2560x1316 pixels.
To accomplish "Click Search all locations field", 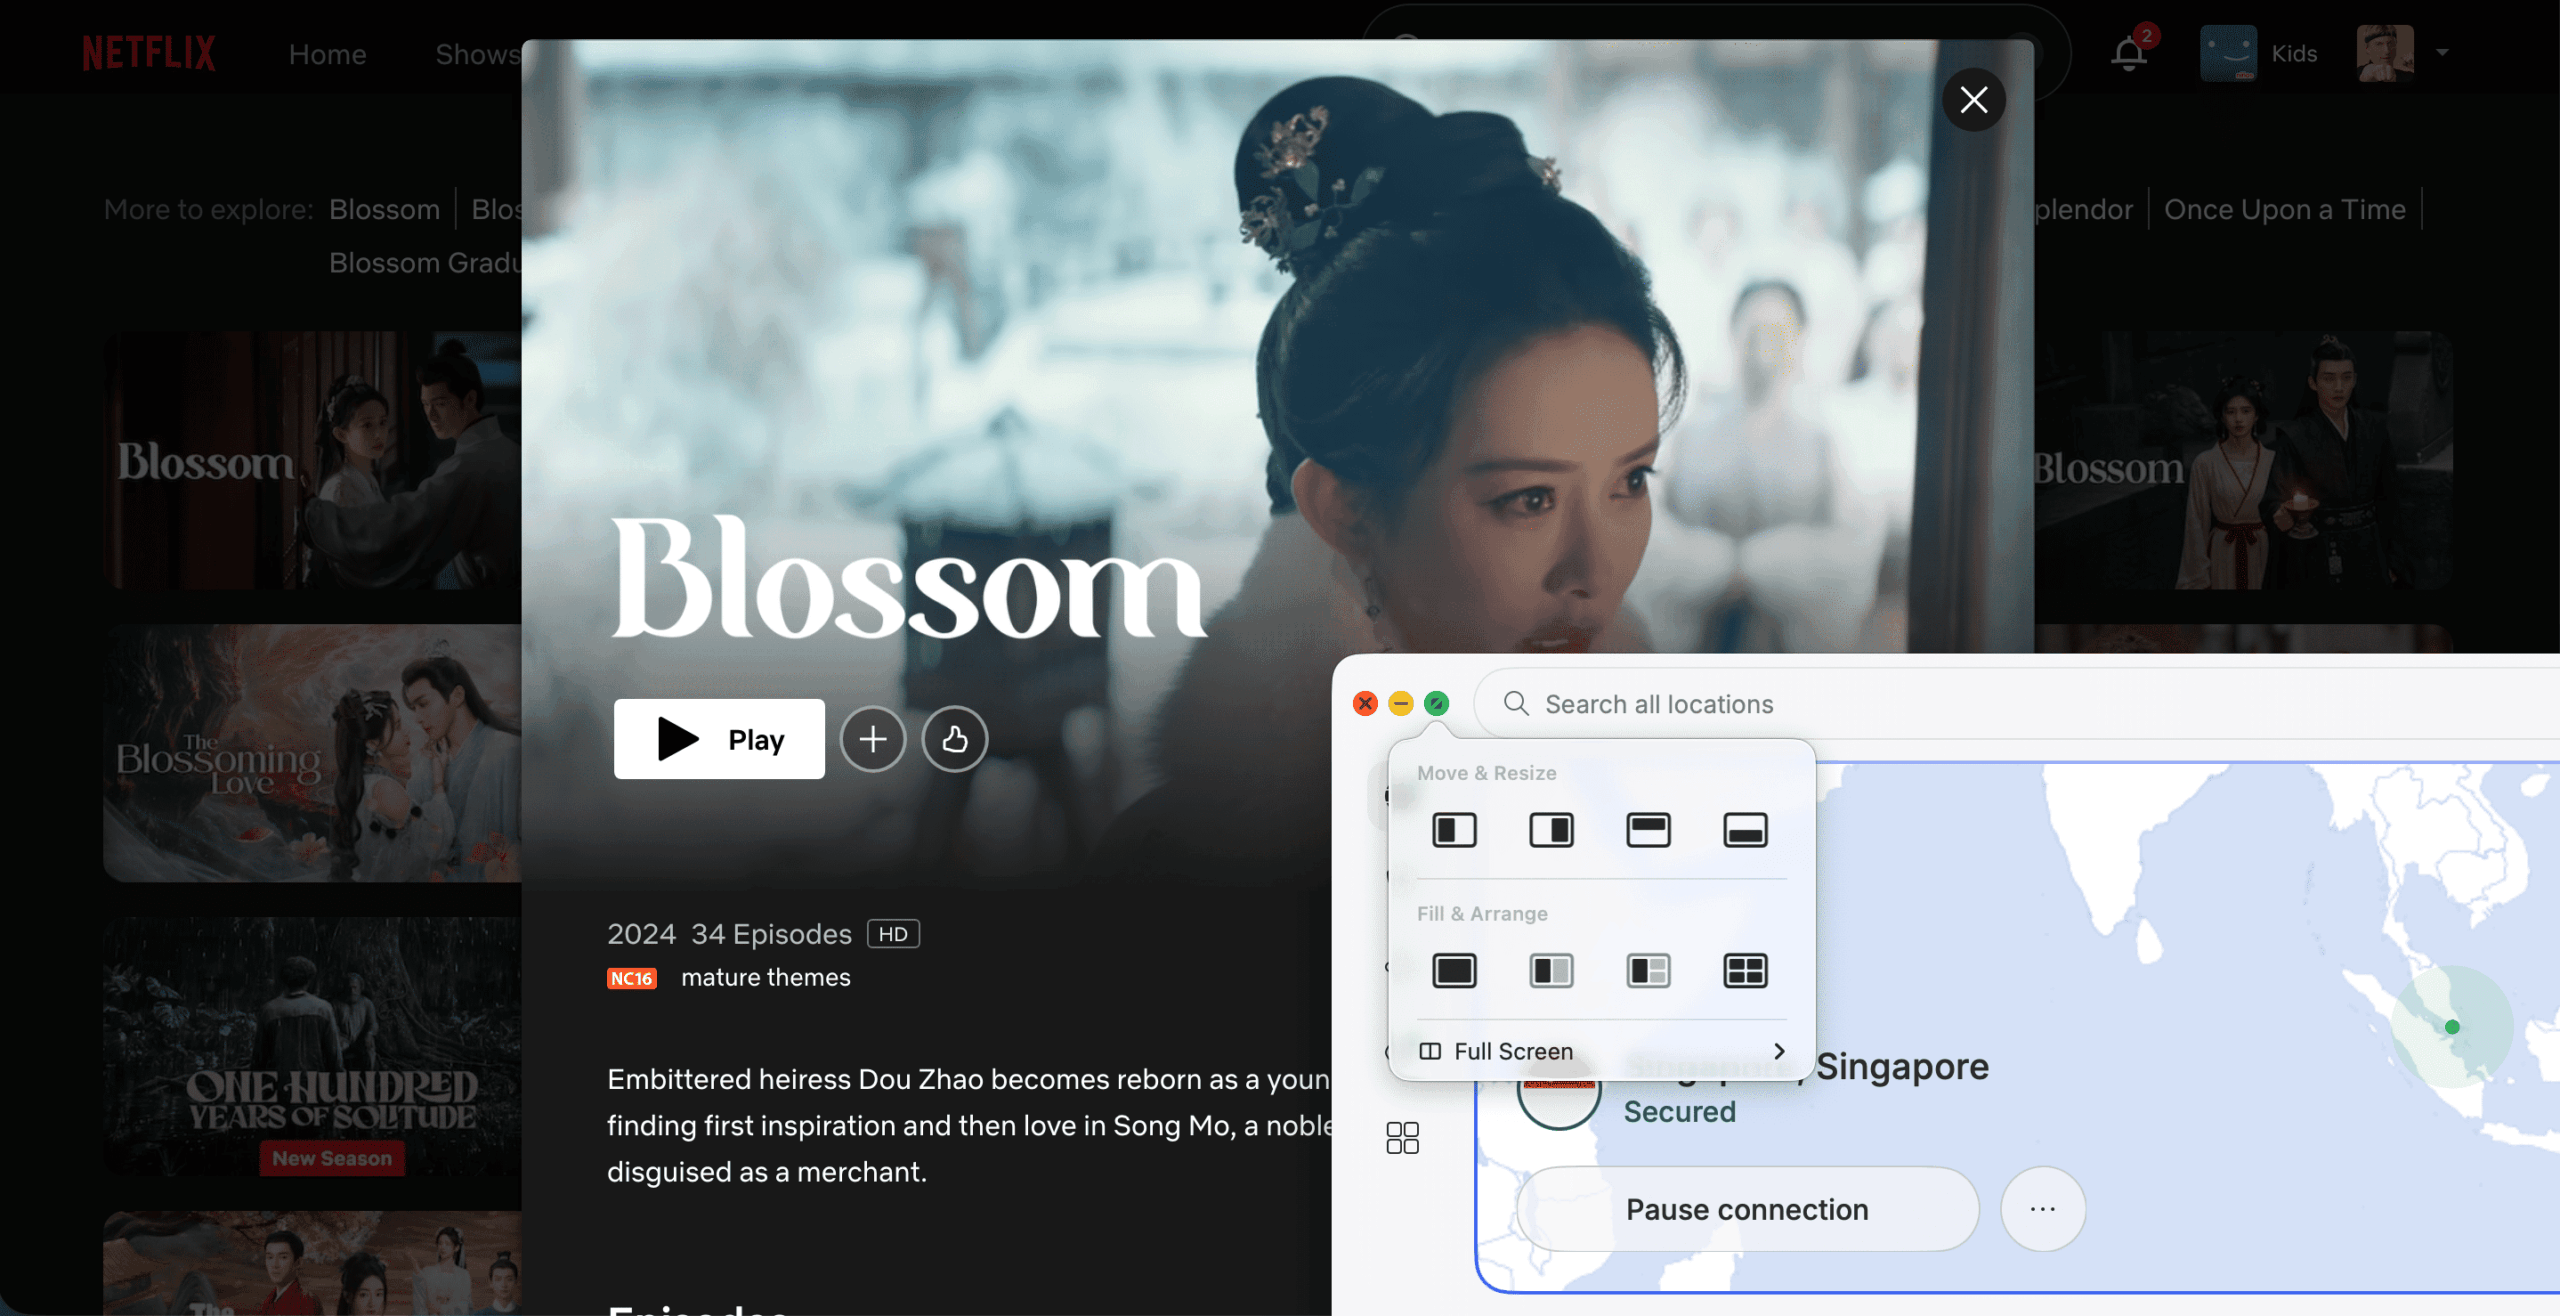I will [x=2016, y=704].
